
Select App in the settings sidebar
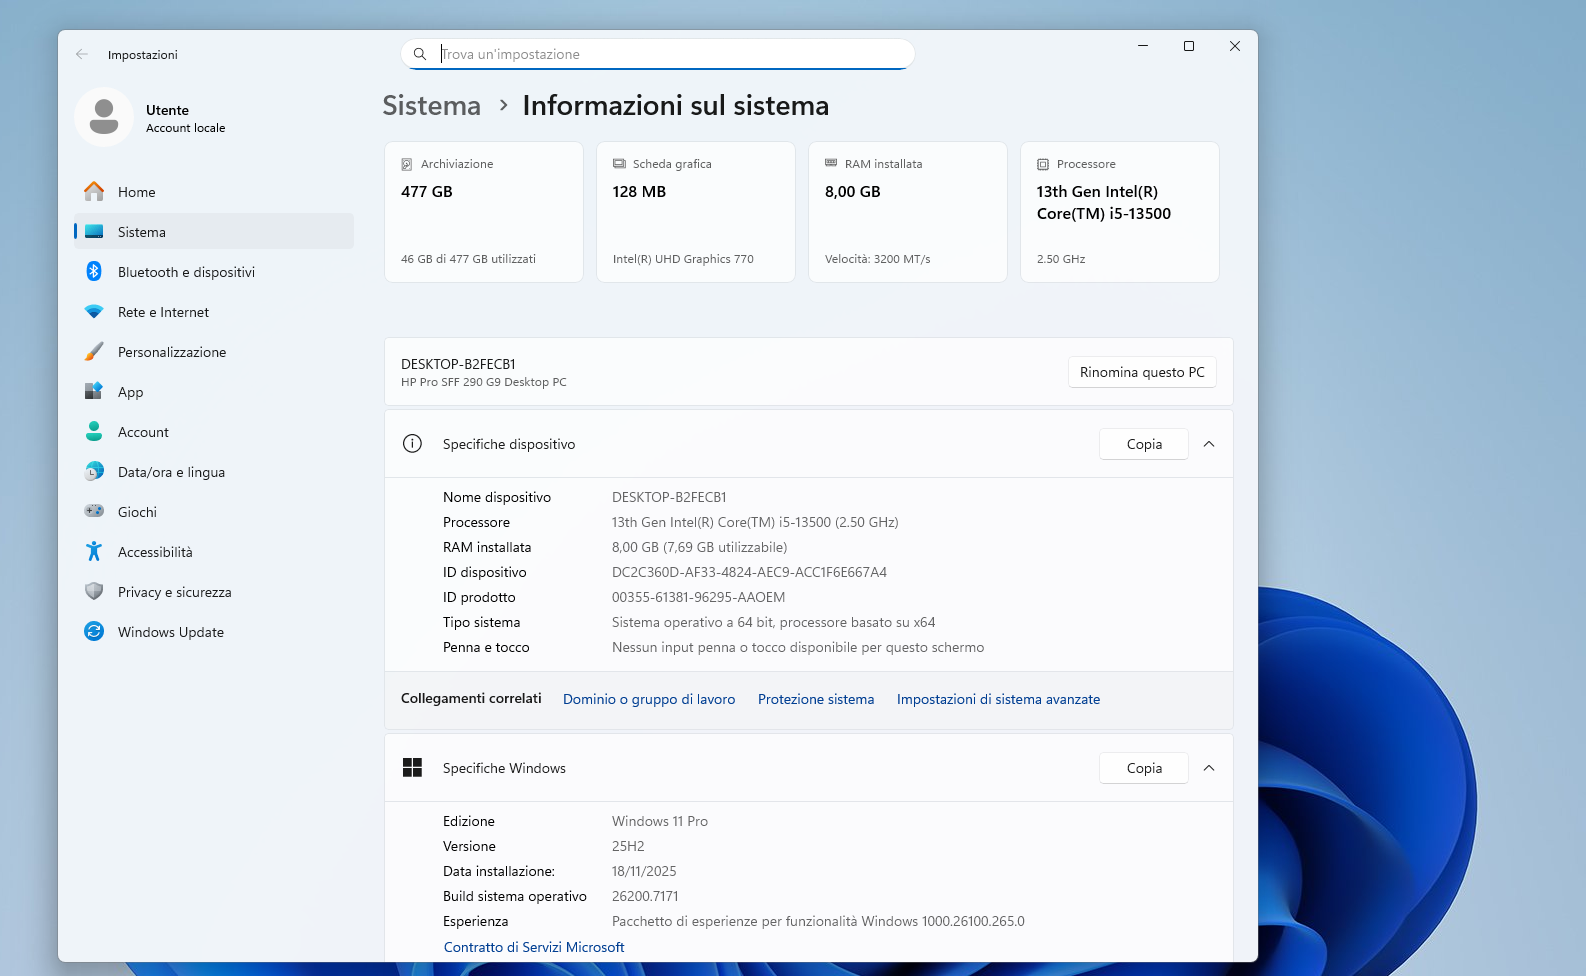(x=214, y=391)
